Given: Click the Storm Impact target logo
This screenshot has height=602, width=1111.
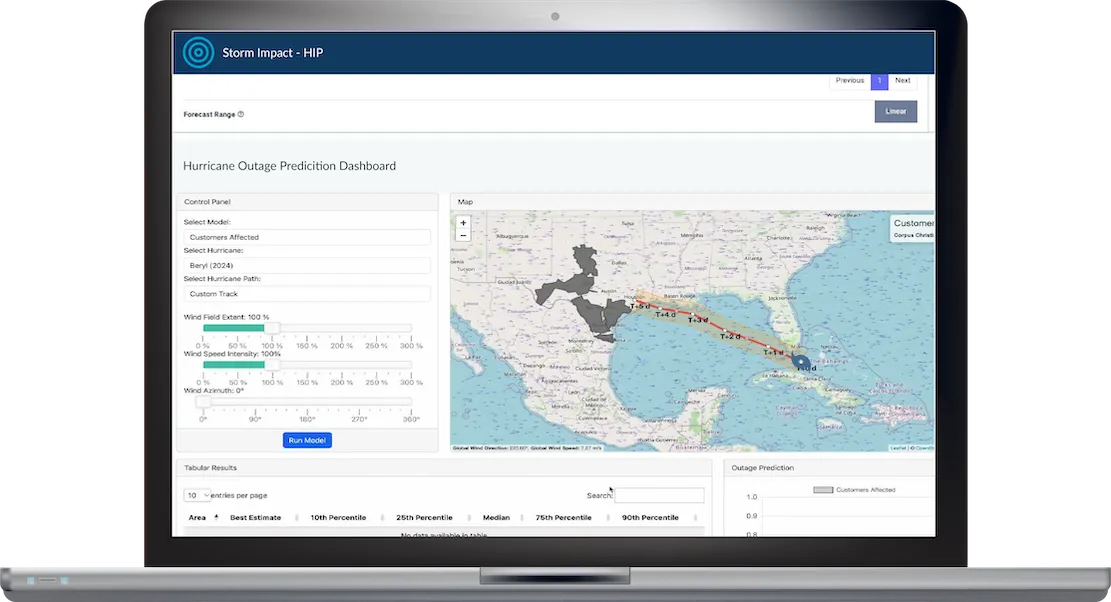Looking at the screenshot, I should pyautogui.click(x=199, y=52).
